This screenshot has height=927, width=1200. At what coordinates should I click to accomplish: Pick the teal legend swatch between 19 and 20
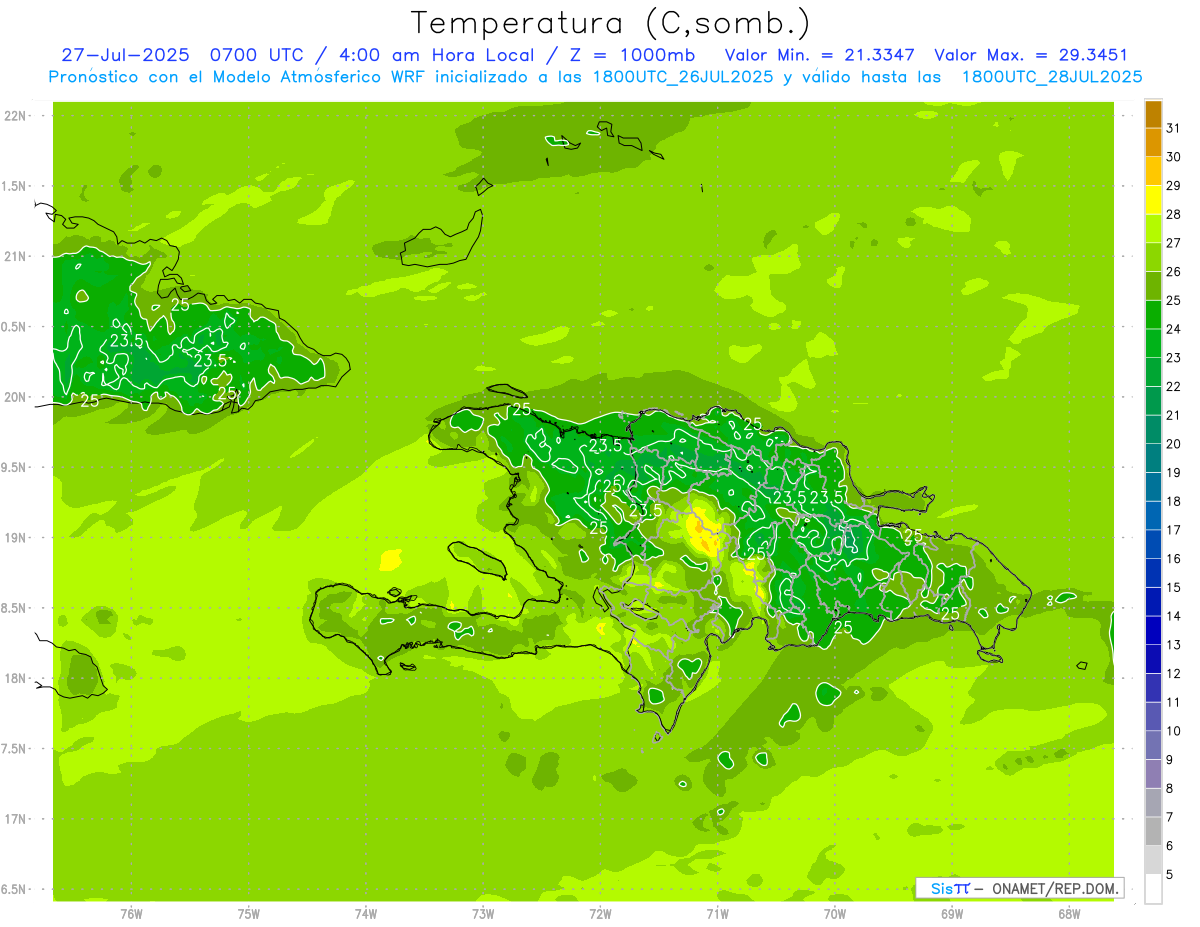(1154, 458)
